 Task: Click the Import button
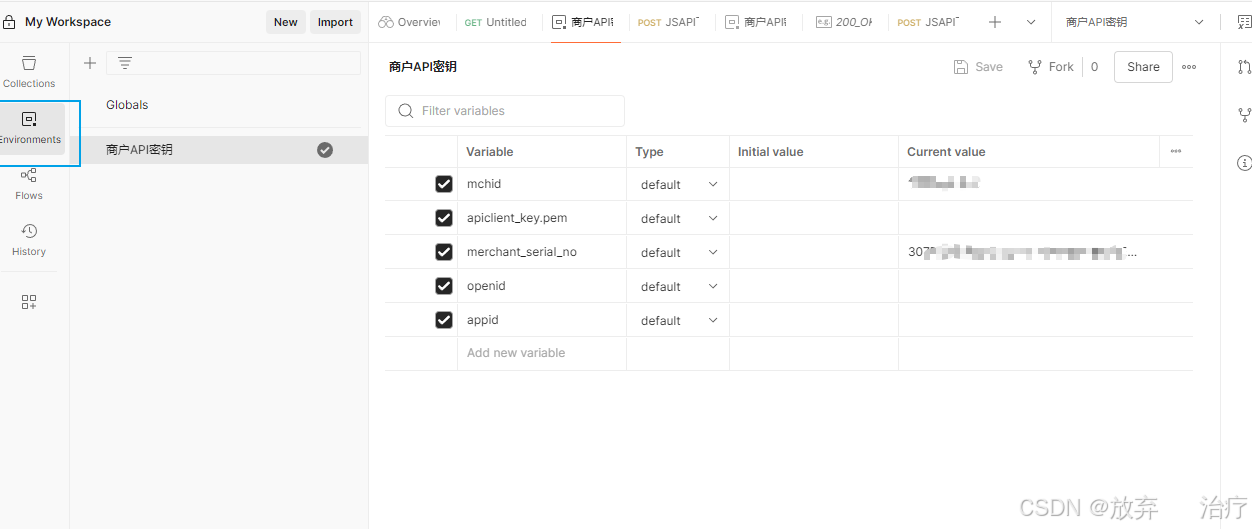[335, 22]
